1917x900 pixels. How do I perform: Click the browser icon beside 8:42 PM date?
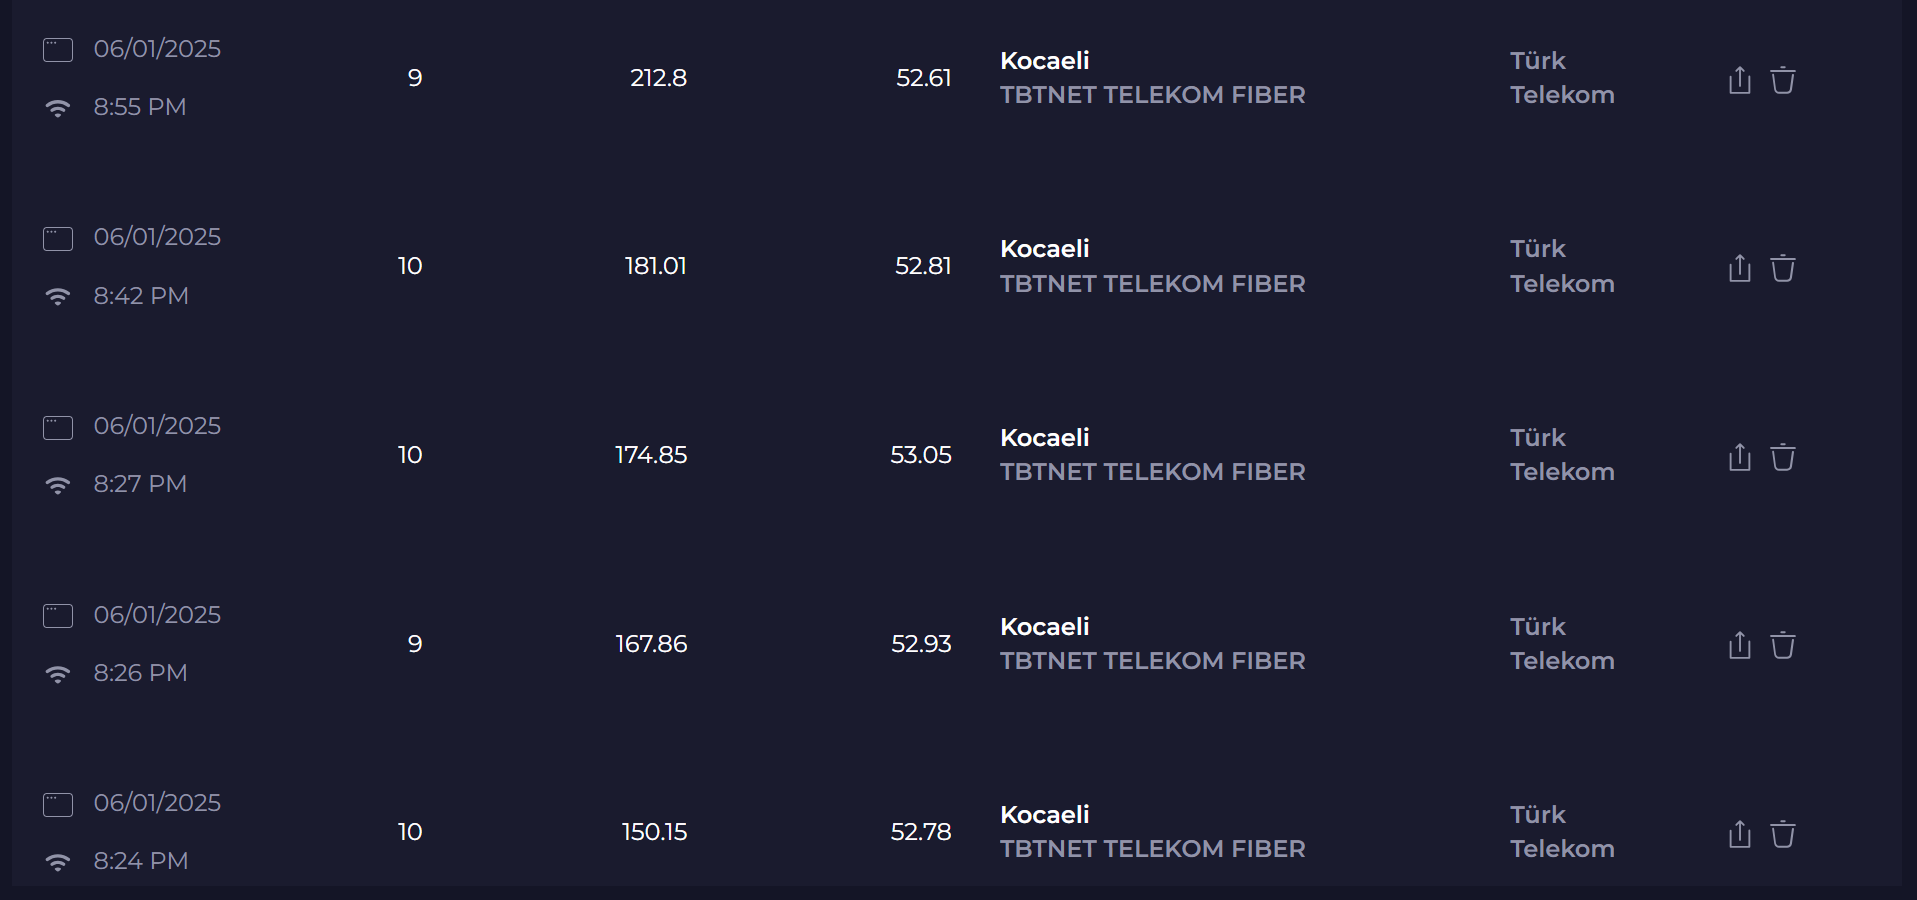(58, 239)
